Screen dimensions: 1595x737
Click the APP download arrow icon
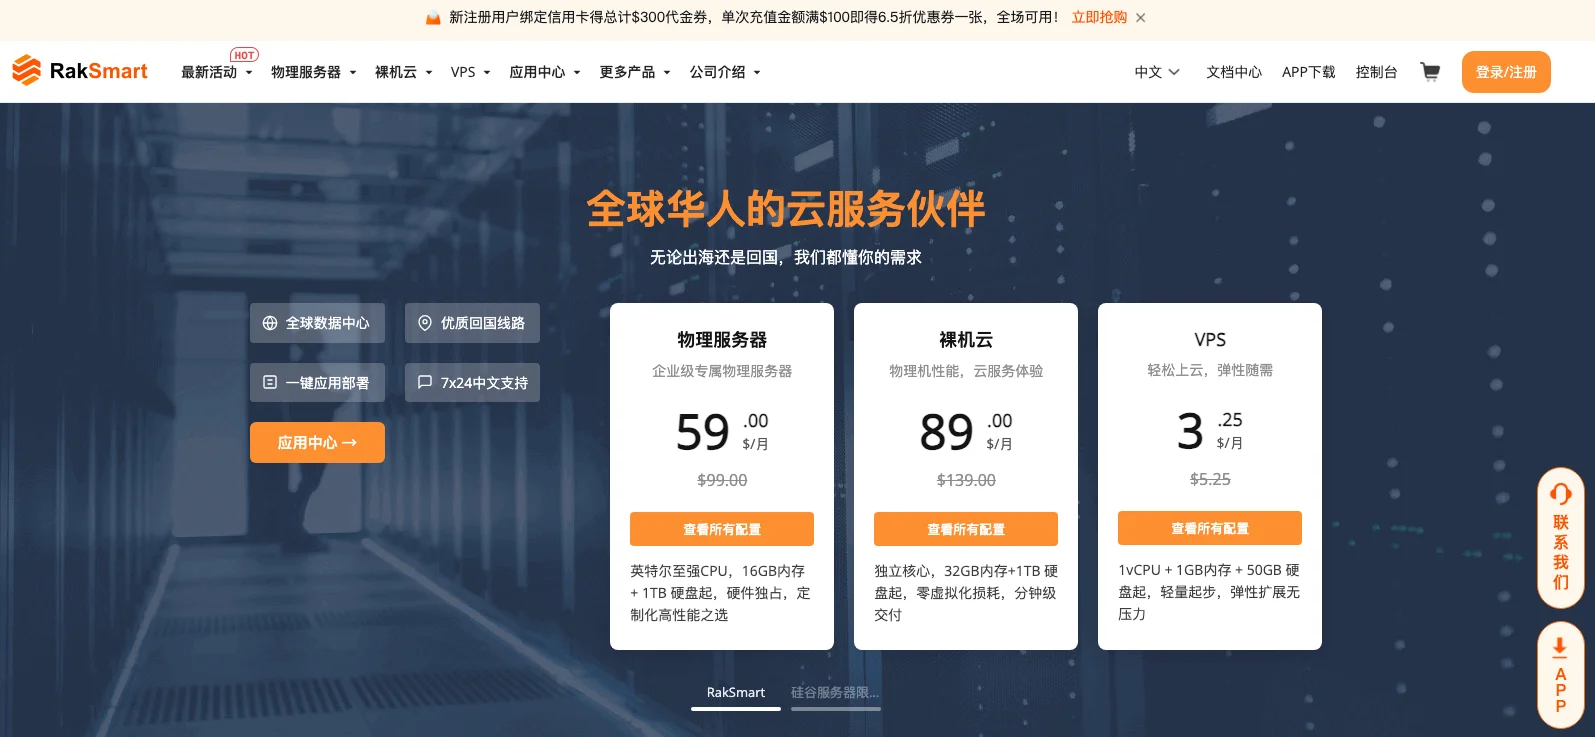tap(1560, 648)
